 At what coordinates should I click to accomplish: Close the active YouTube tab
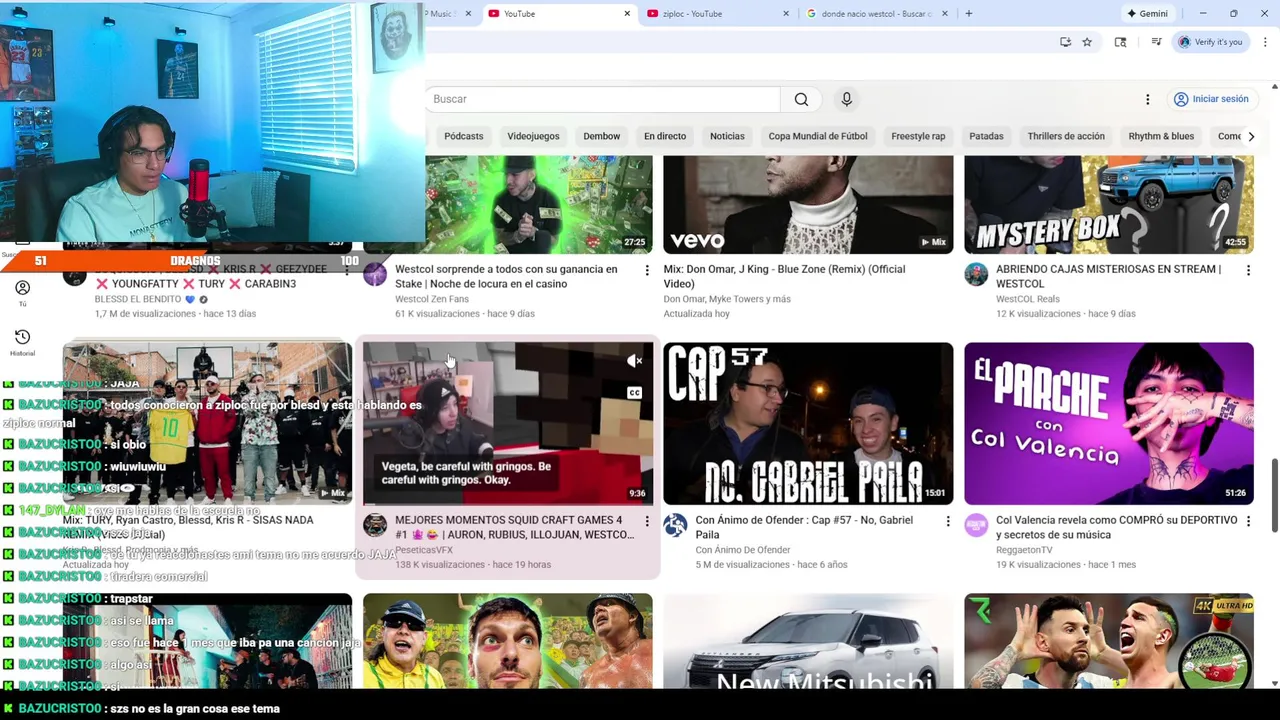click(627, 14)
